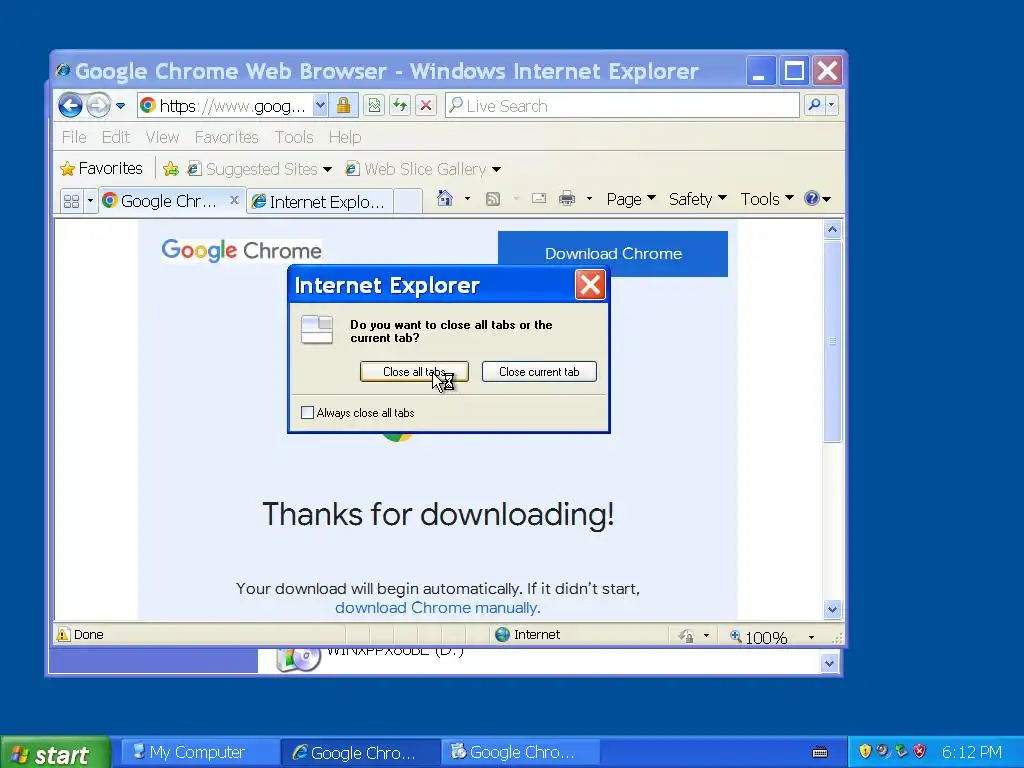Click the page scrollbar down arrow
The height and width of the screenshot is (768, 1024).
(832, 609)
